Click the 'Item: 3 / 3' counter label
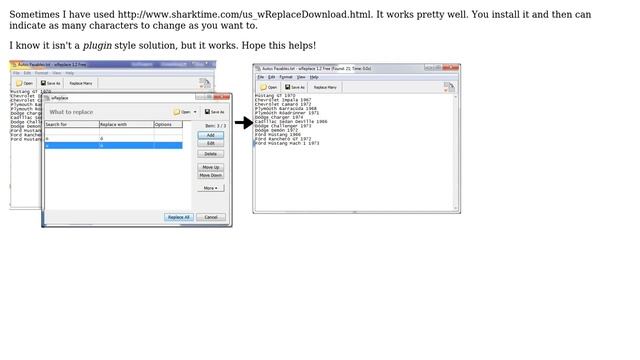This screenshot has width=640, height=360. point(216,126)
